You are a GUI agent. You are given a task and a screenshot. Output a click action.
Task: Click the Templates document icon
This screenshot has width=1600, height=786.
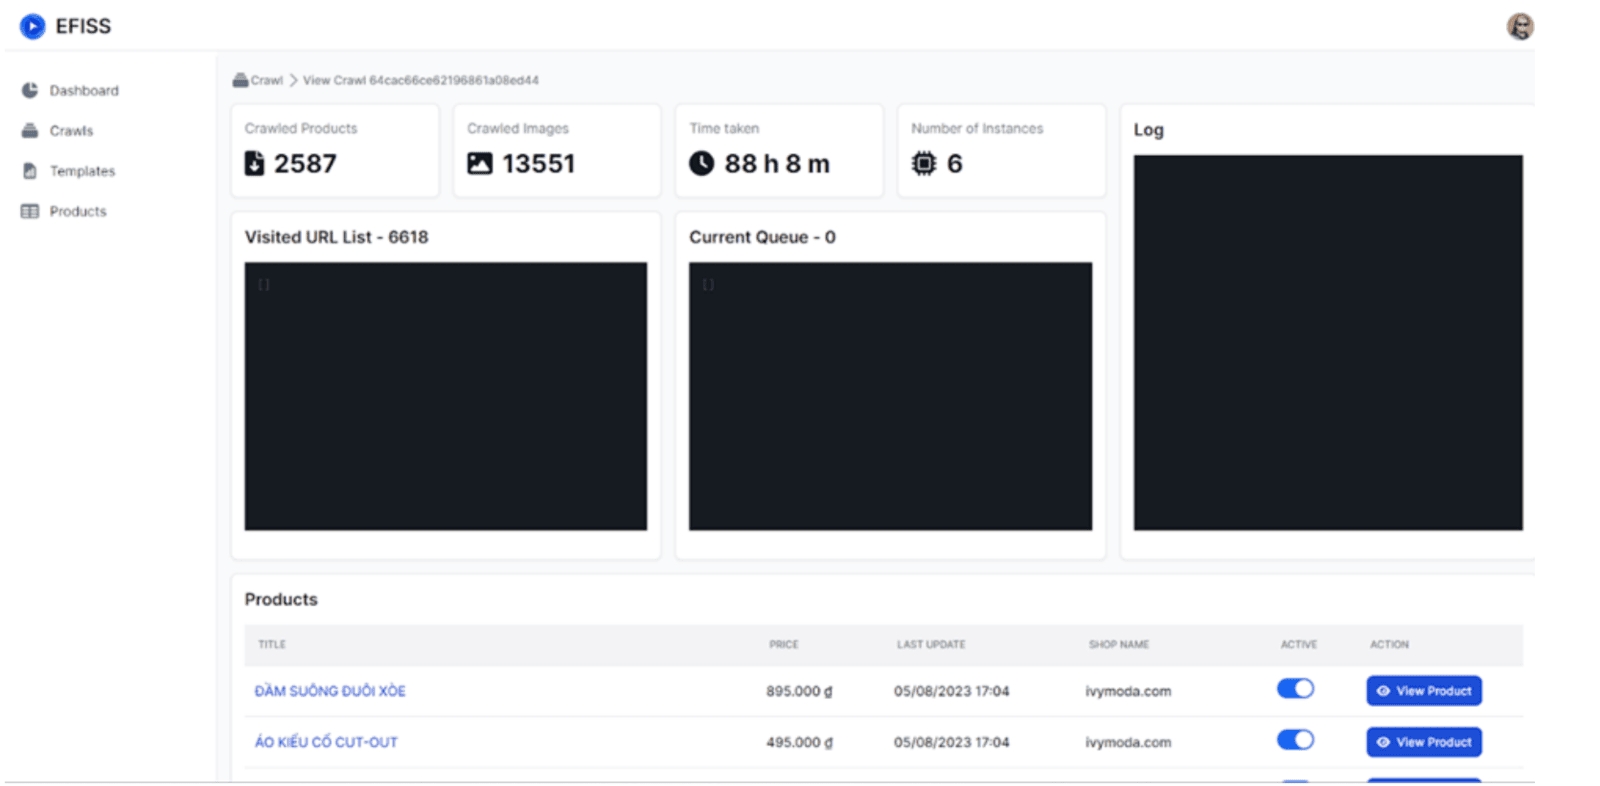click(30, 171)
